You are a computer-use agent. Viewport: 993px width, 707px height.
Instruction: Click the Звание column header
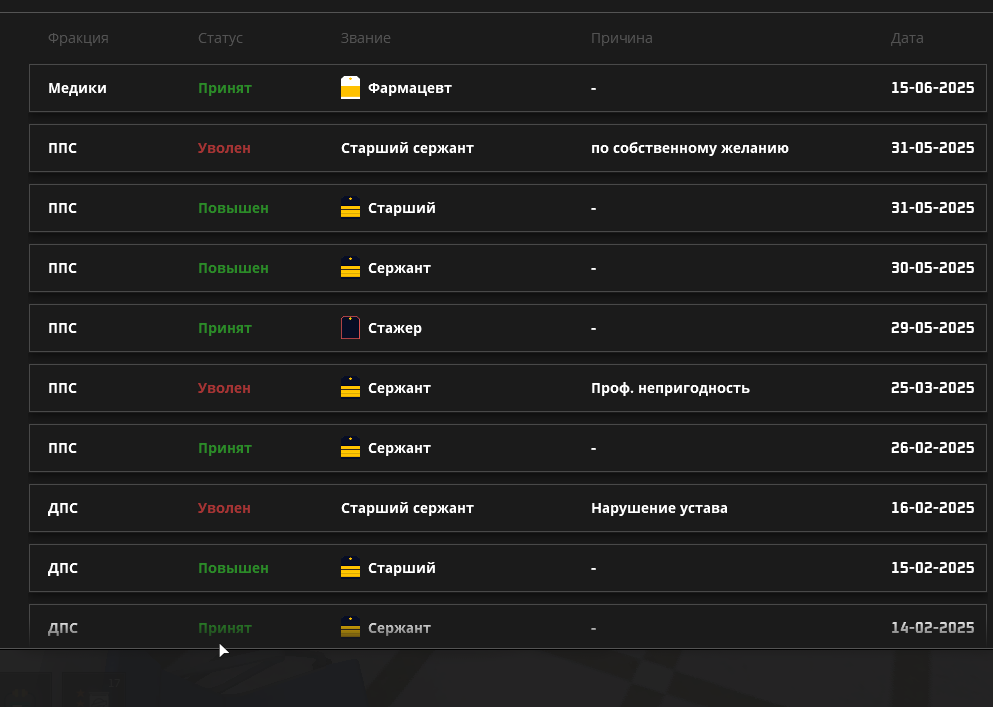pyautogui.click(x=365, y=38)
